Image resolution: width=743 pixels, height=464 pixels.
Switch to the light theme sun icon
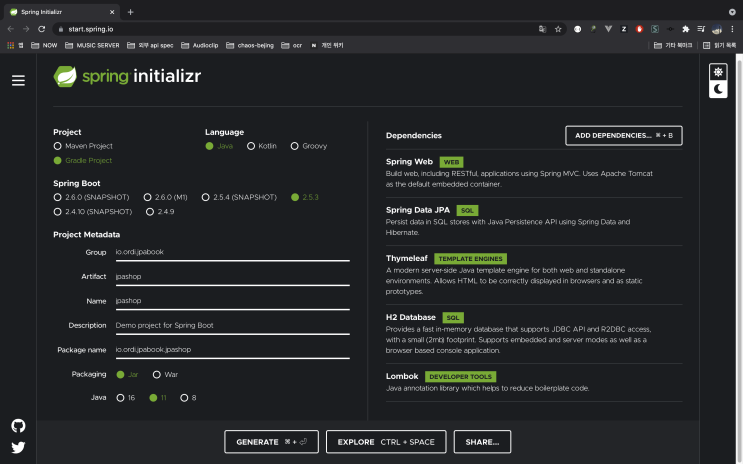click(x=718, y=72)
